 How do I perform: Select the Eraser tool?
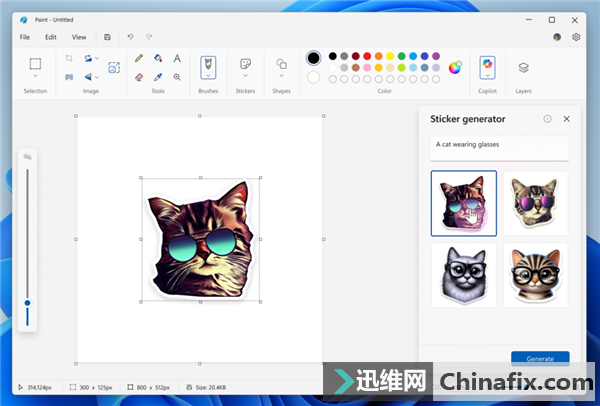tap(139, 77)
